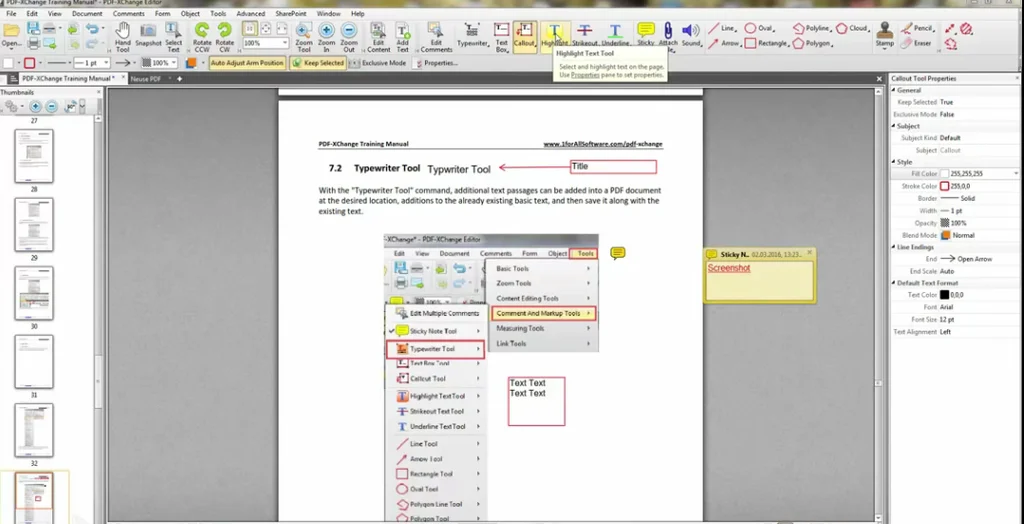Select the Pencil tool
1024x524 pixels.
pos(917,28)
